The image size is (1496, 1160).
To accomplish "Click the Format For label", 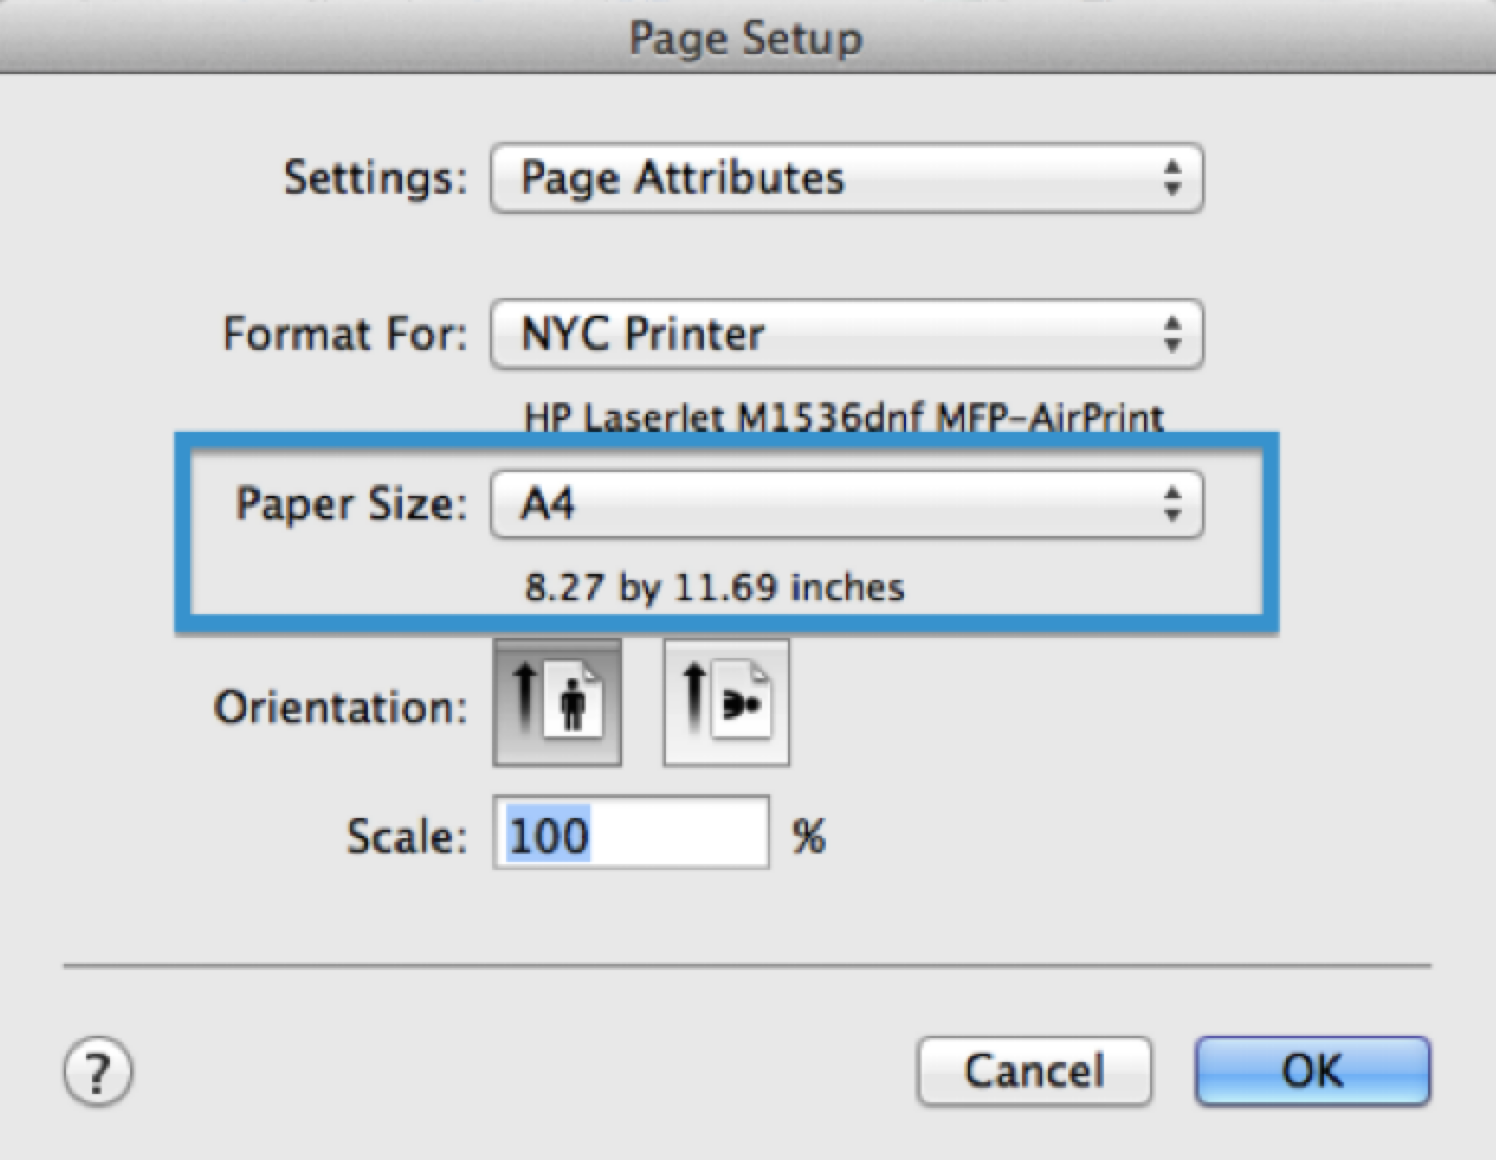I will pyautogui.click(x=345, y=333).
